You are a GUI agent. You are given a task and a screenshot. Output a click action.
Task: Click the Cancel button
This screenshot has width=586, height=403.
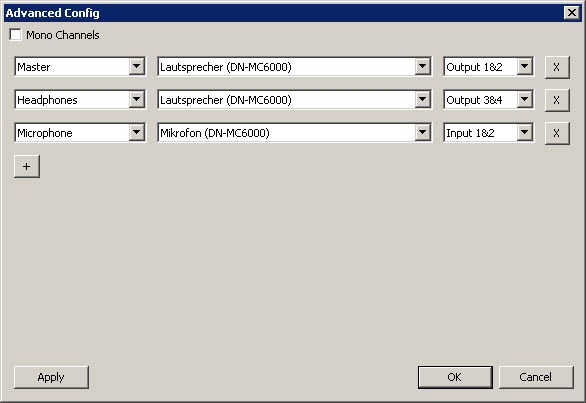click(x=536, y=377)
